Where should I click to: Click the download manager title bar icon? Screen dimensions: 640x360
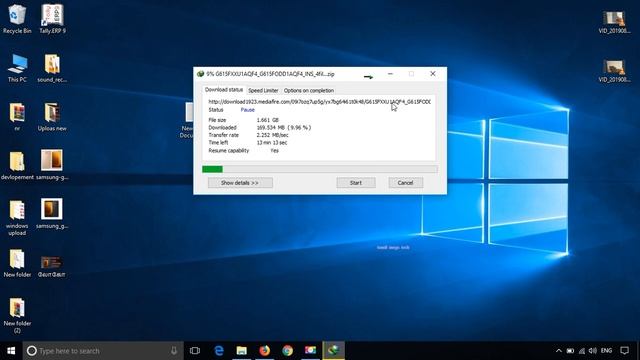pos(200,74)
